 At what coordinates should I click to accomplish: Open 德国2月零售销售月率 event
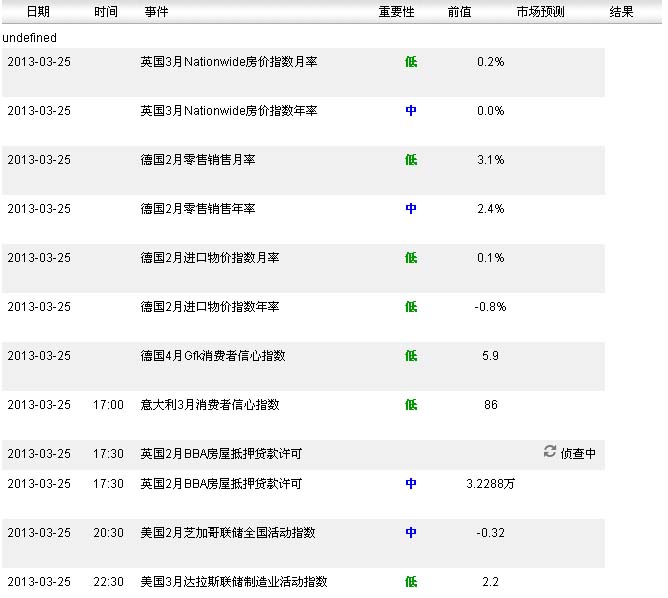[x=198, y=160]
